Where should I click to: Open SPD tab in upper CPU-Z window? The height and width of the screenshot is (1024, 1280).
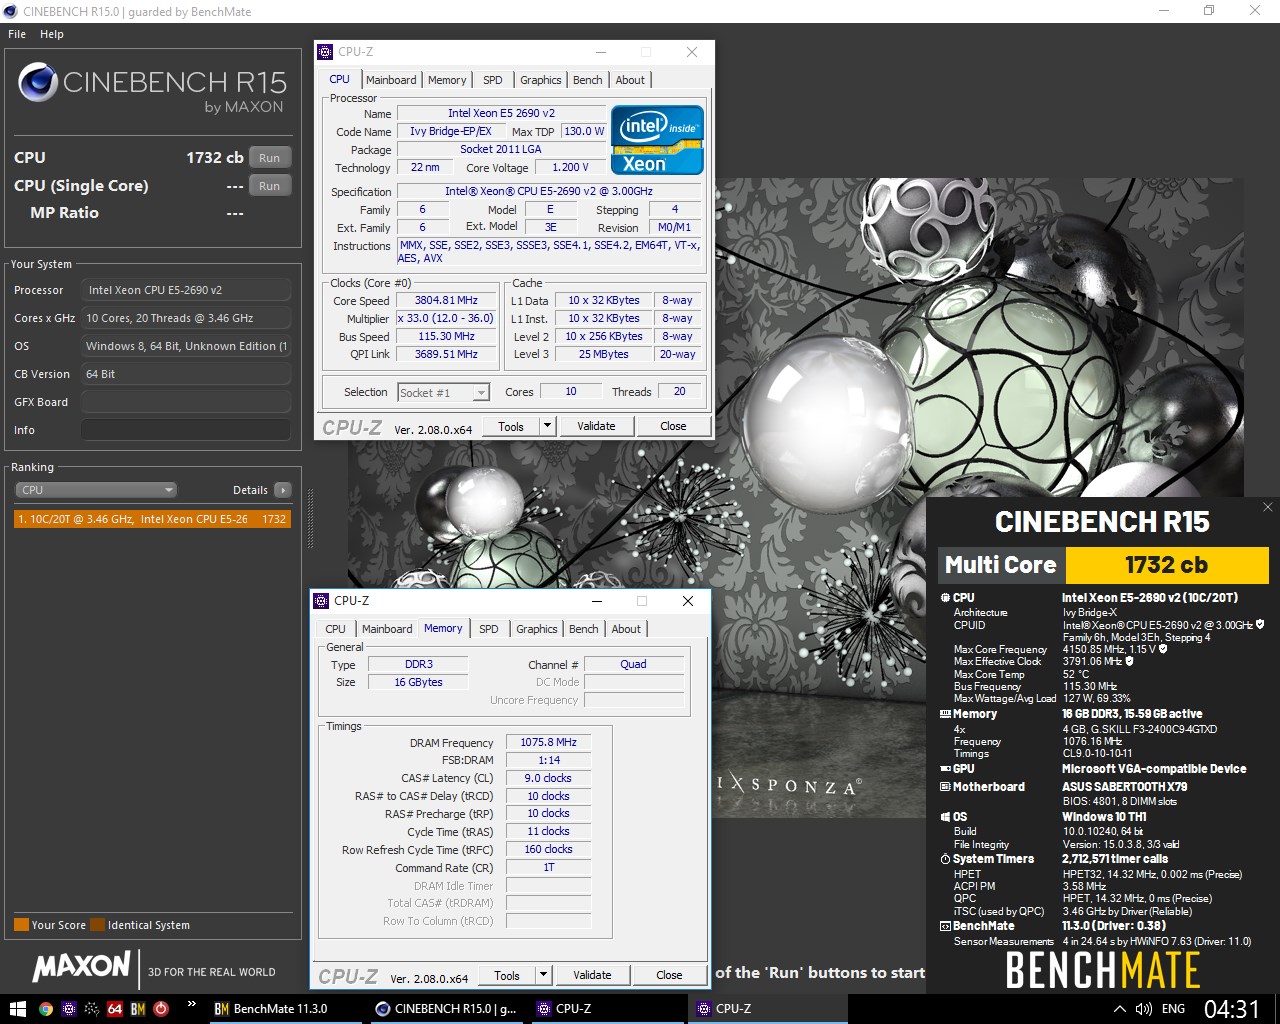click(x=493, y=80)
